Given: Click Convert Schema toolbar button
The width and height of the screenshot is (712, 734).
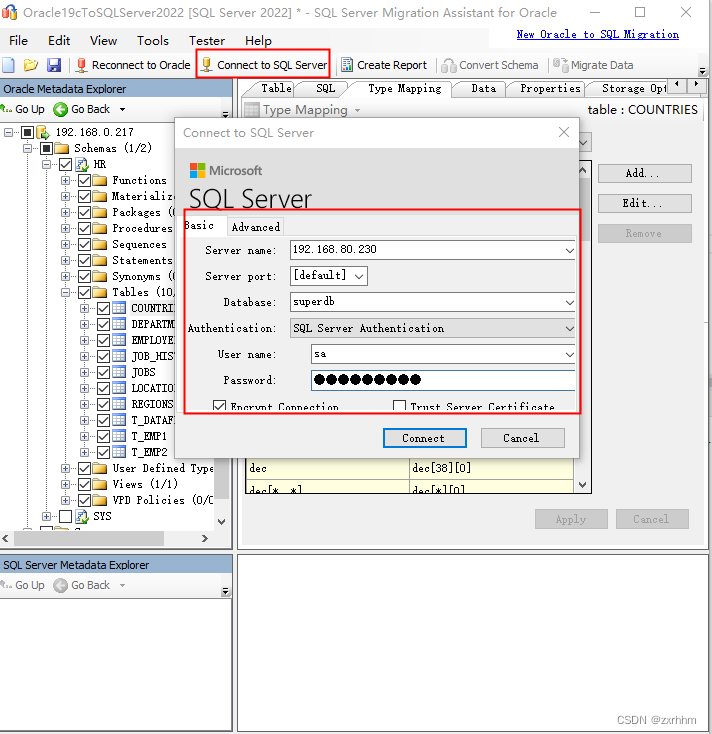Looking at the screenshot, I should pos(490,65).
